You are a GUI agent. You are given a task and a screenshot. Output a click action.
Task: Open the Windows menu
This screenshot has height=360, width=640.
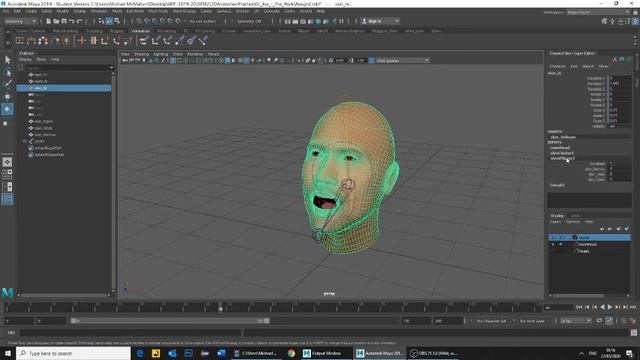(99, 11)
